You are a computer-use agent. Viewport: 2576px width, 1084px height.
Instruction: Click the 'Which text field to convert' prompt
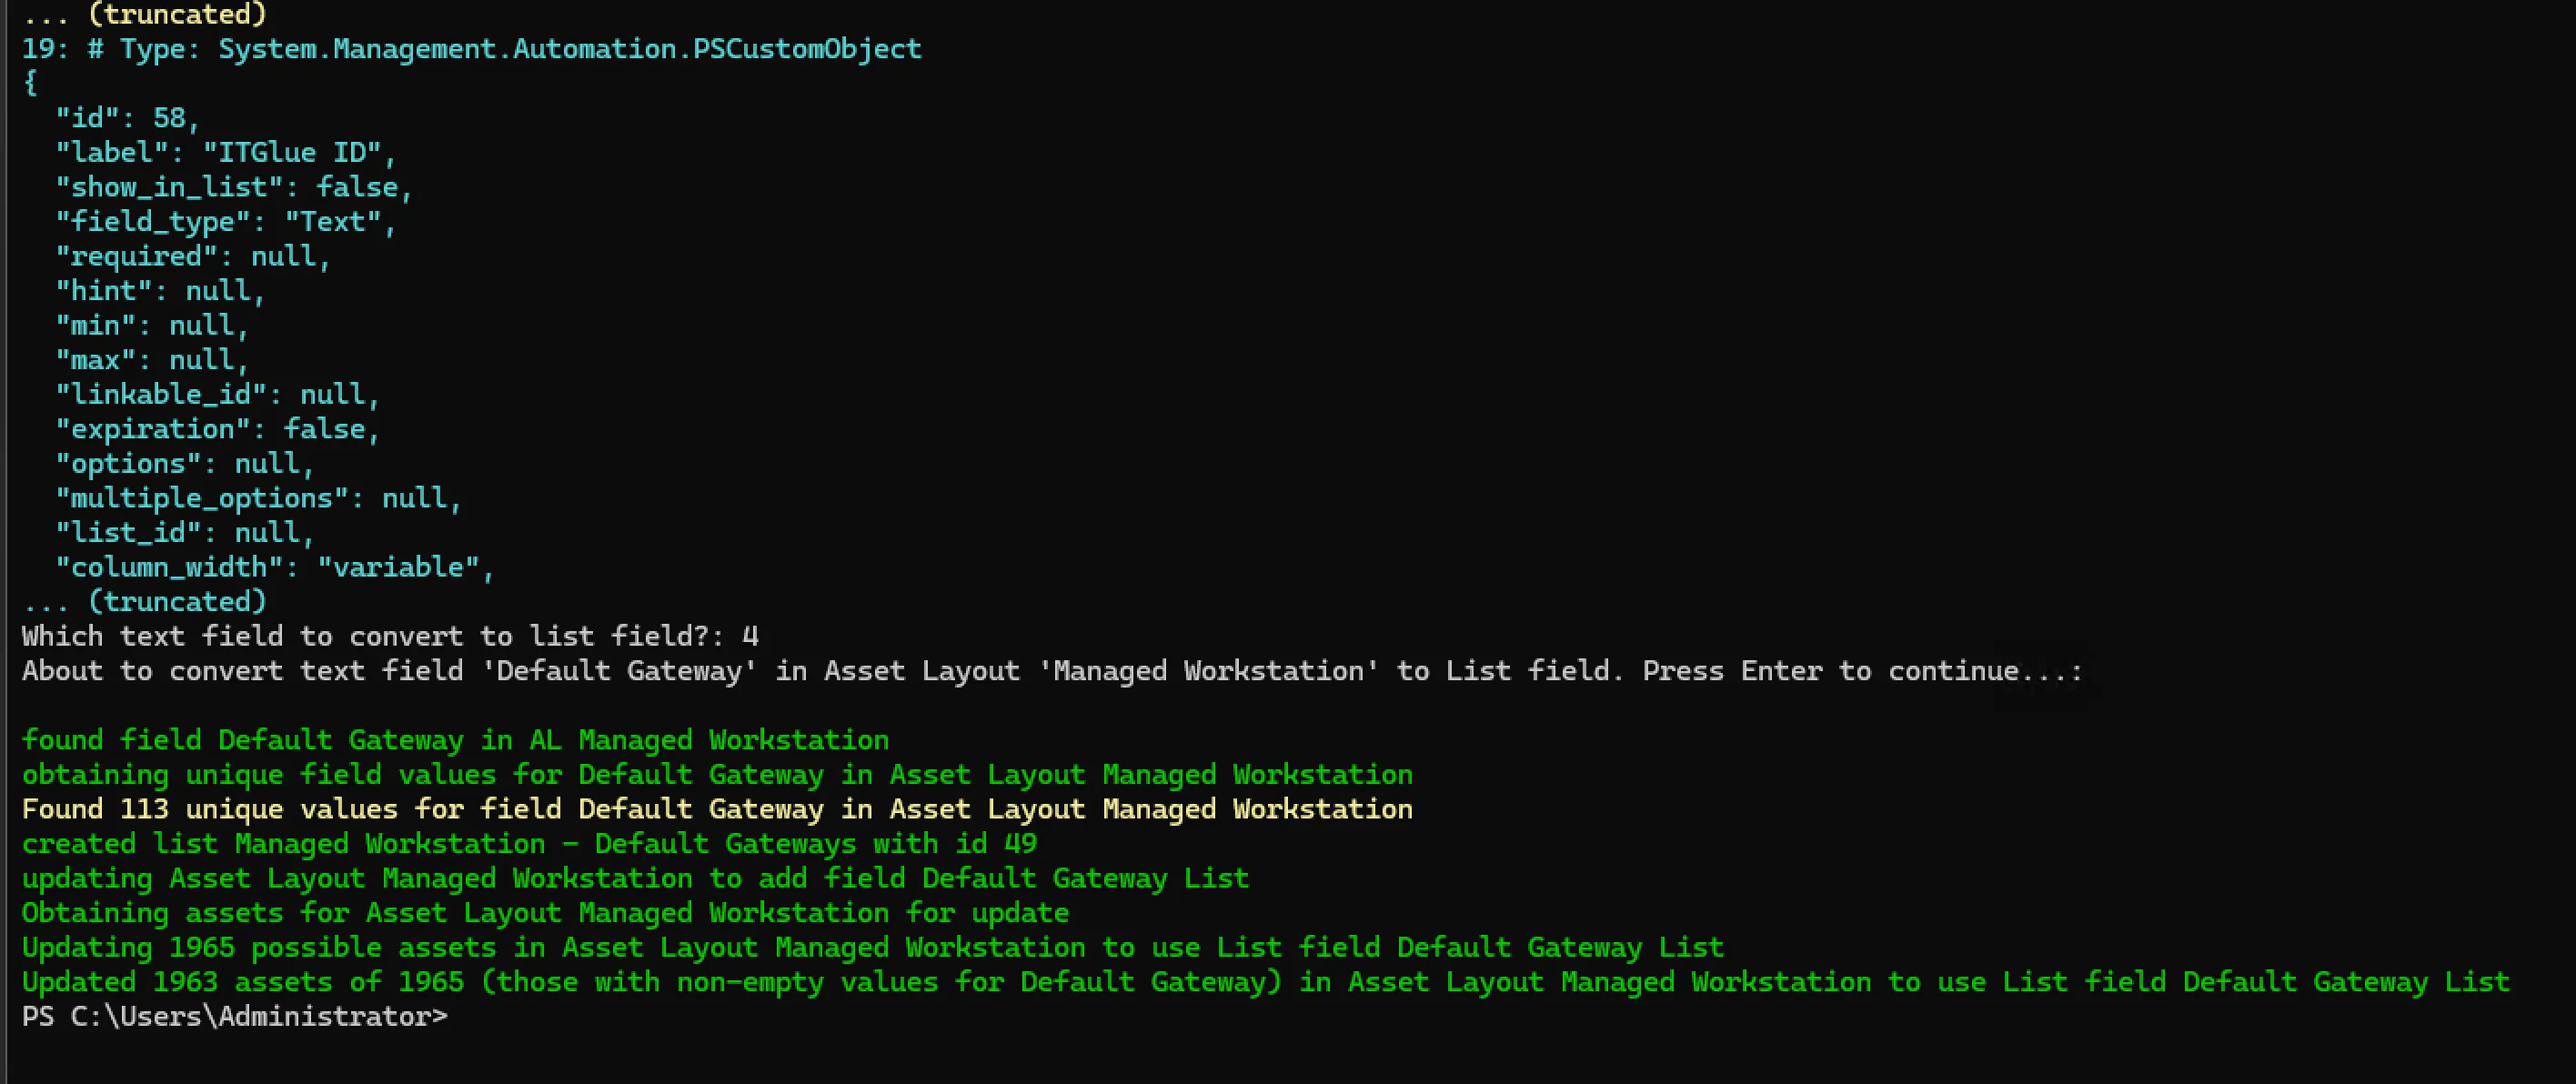(x=390, y=637)
